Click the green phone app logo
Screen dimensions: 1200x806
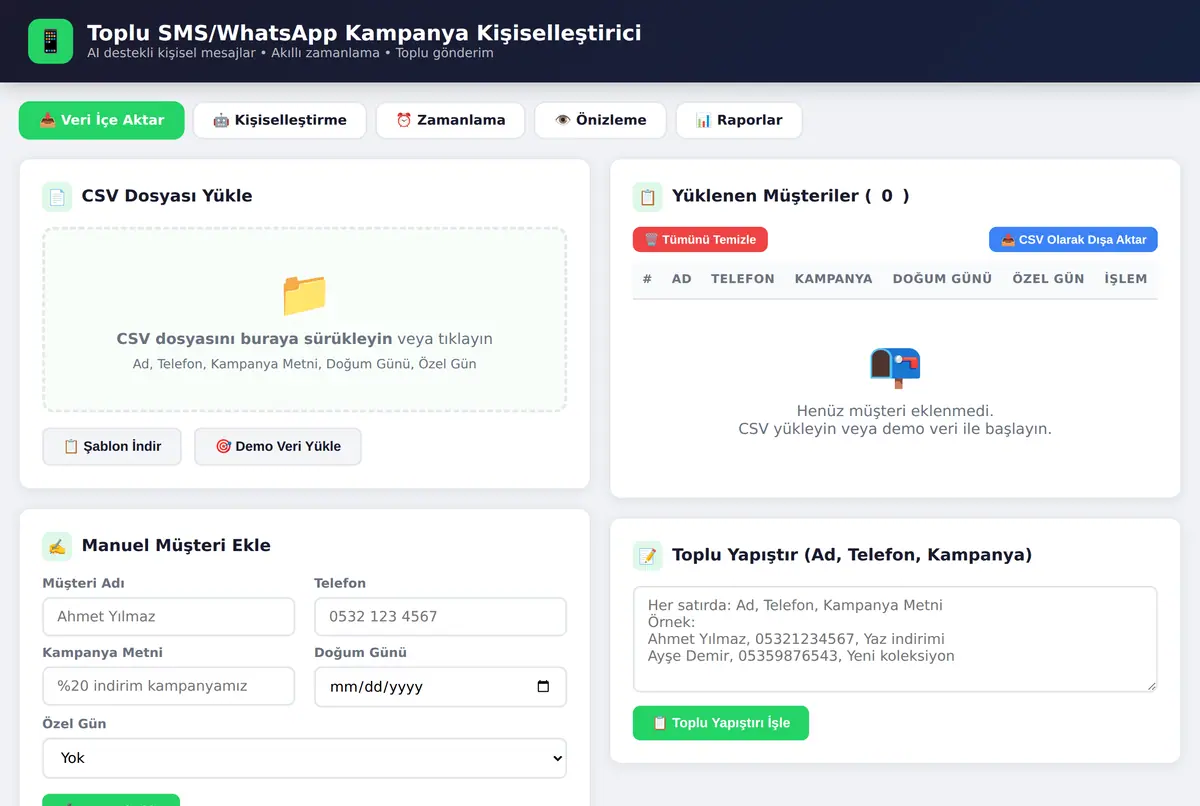coord(50,41)
